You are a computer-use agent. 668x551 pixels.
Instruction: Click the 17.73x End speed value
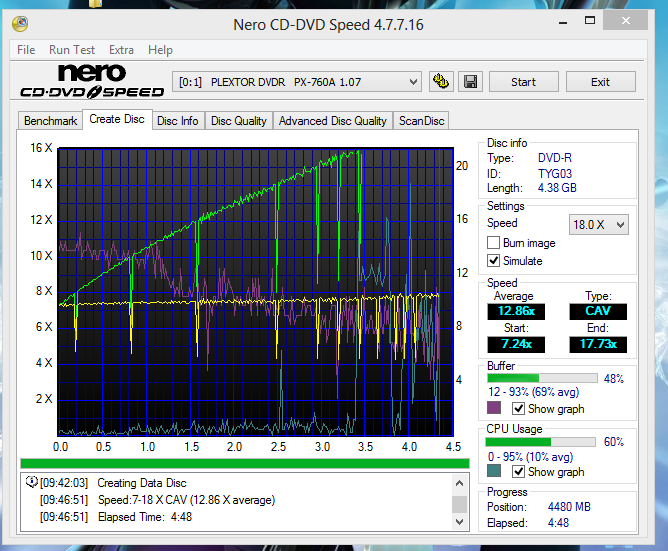coord(598,344)
